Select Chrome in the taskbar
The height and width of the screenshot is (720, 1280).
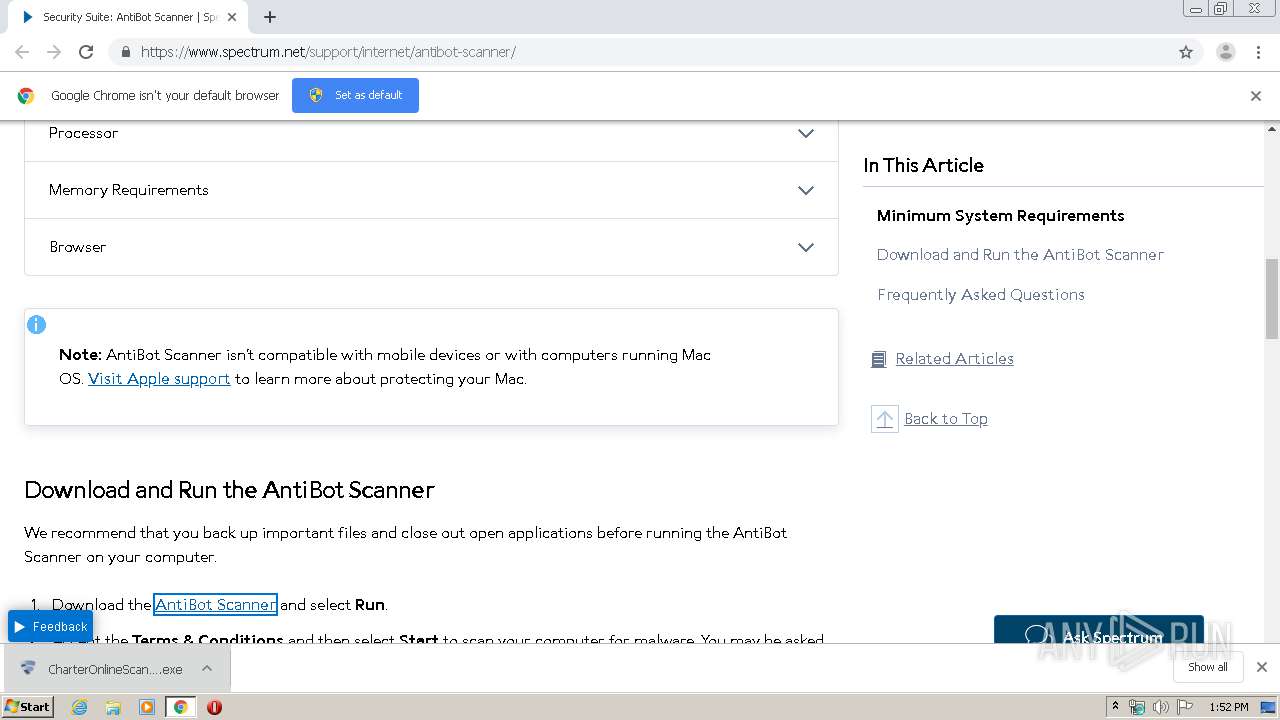tap(180, 707)
